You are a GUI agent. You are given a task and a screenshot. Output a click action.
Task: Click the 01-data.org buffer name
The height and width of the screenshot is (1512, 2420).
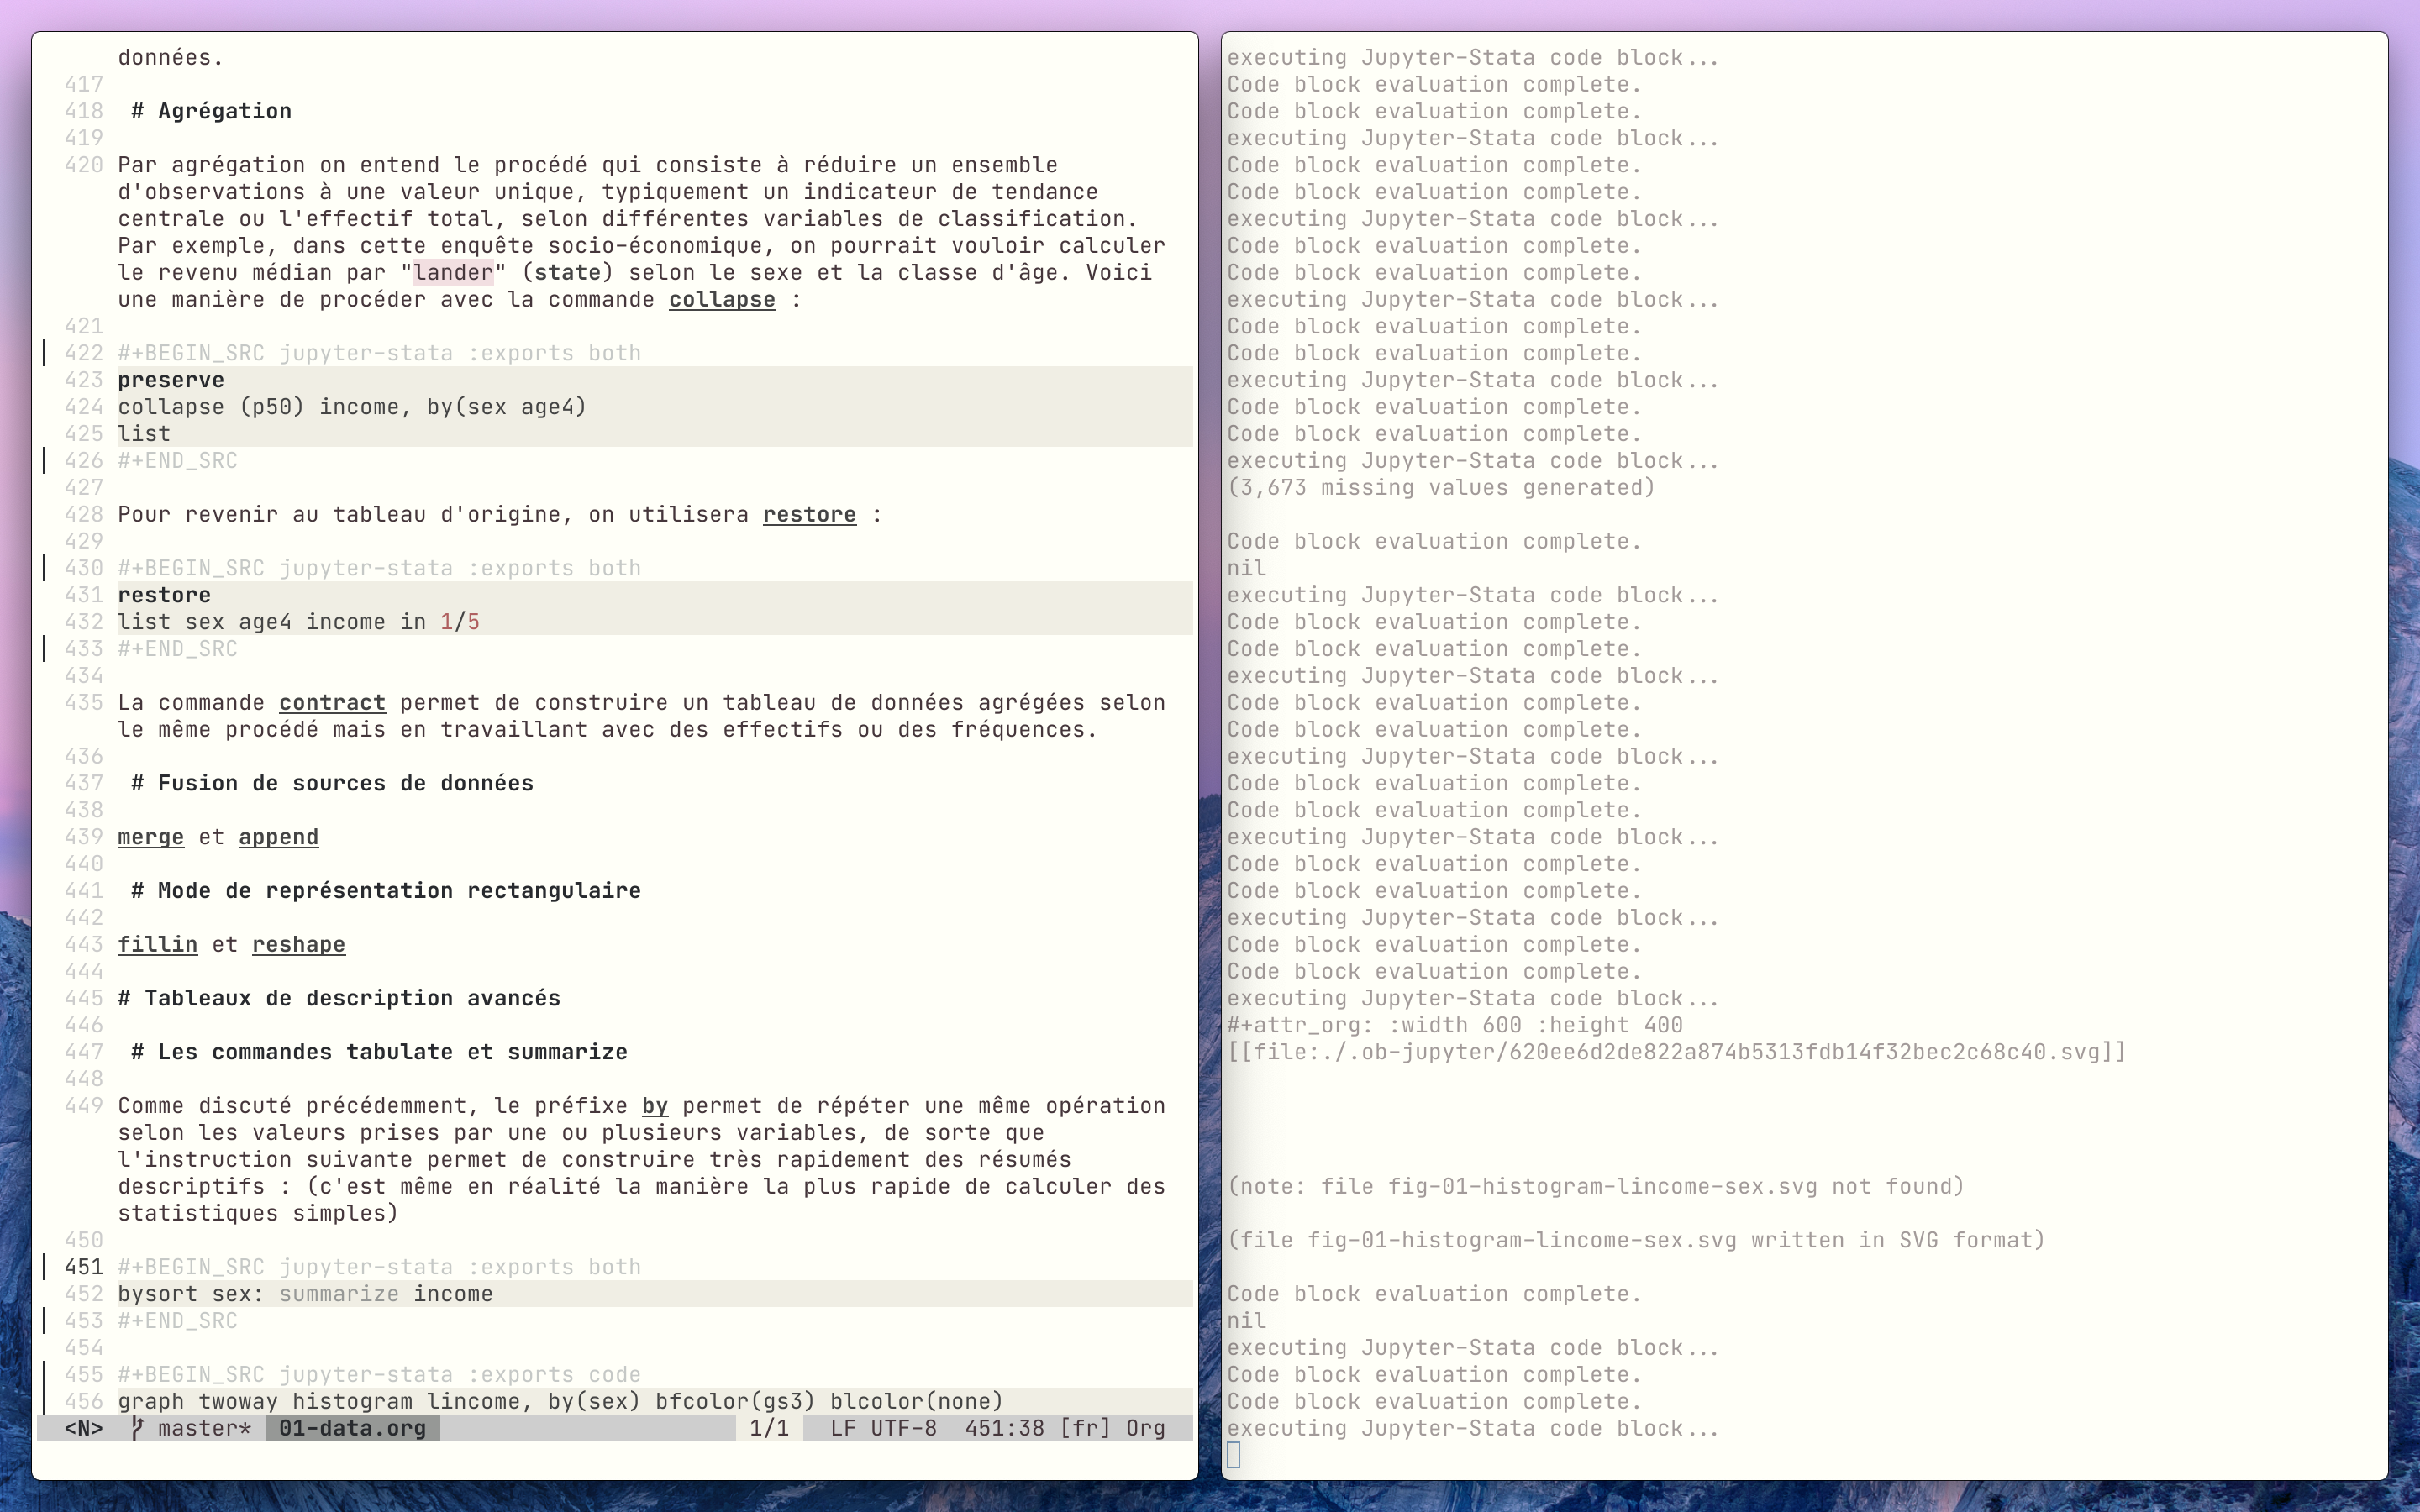352,1428
